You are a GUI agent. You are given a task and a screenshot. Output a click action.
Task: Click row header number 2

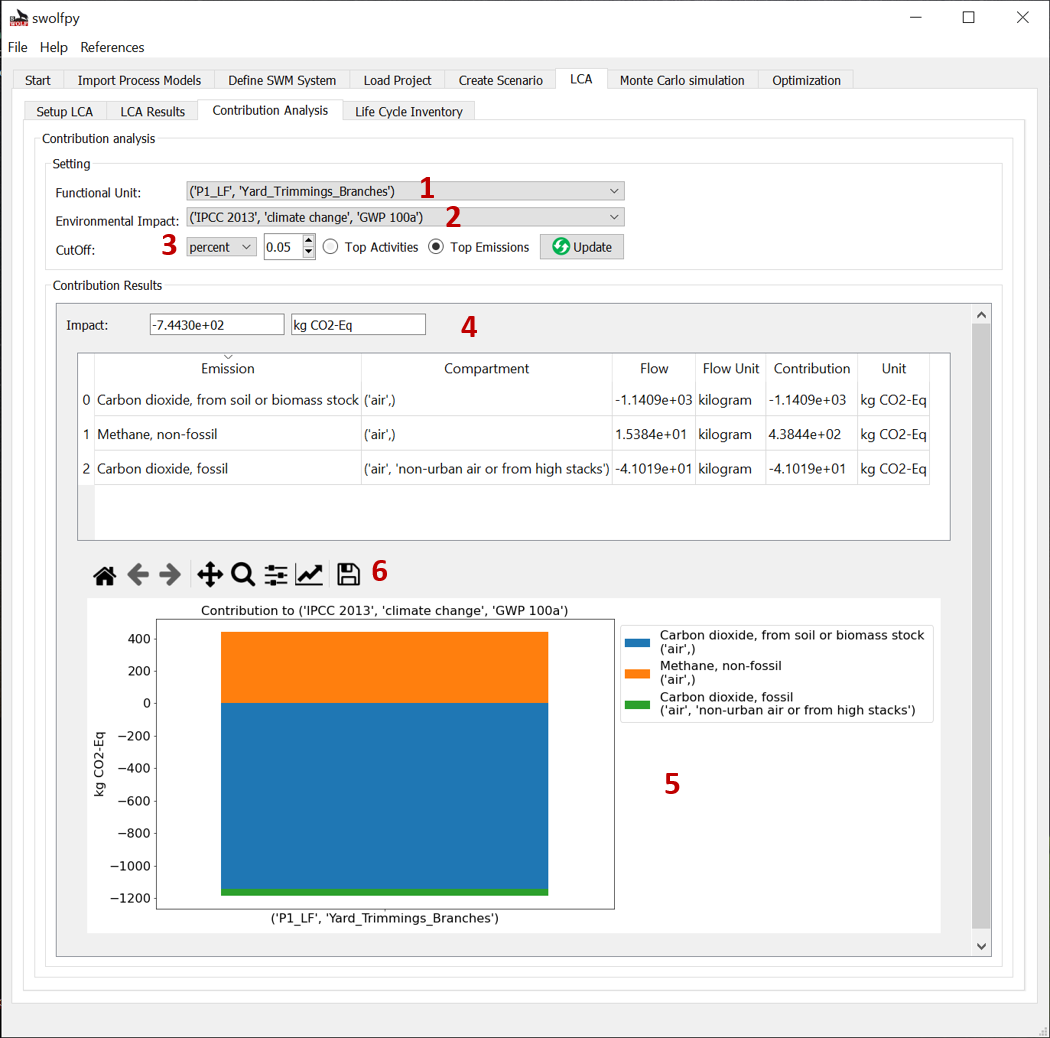coord(86,468)
